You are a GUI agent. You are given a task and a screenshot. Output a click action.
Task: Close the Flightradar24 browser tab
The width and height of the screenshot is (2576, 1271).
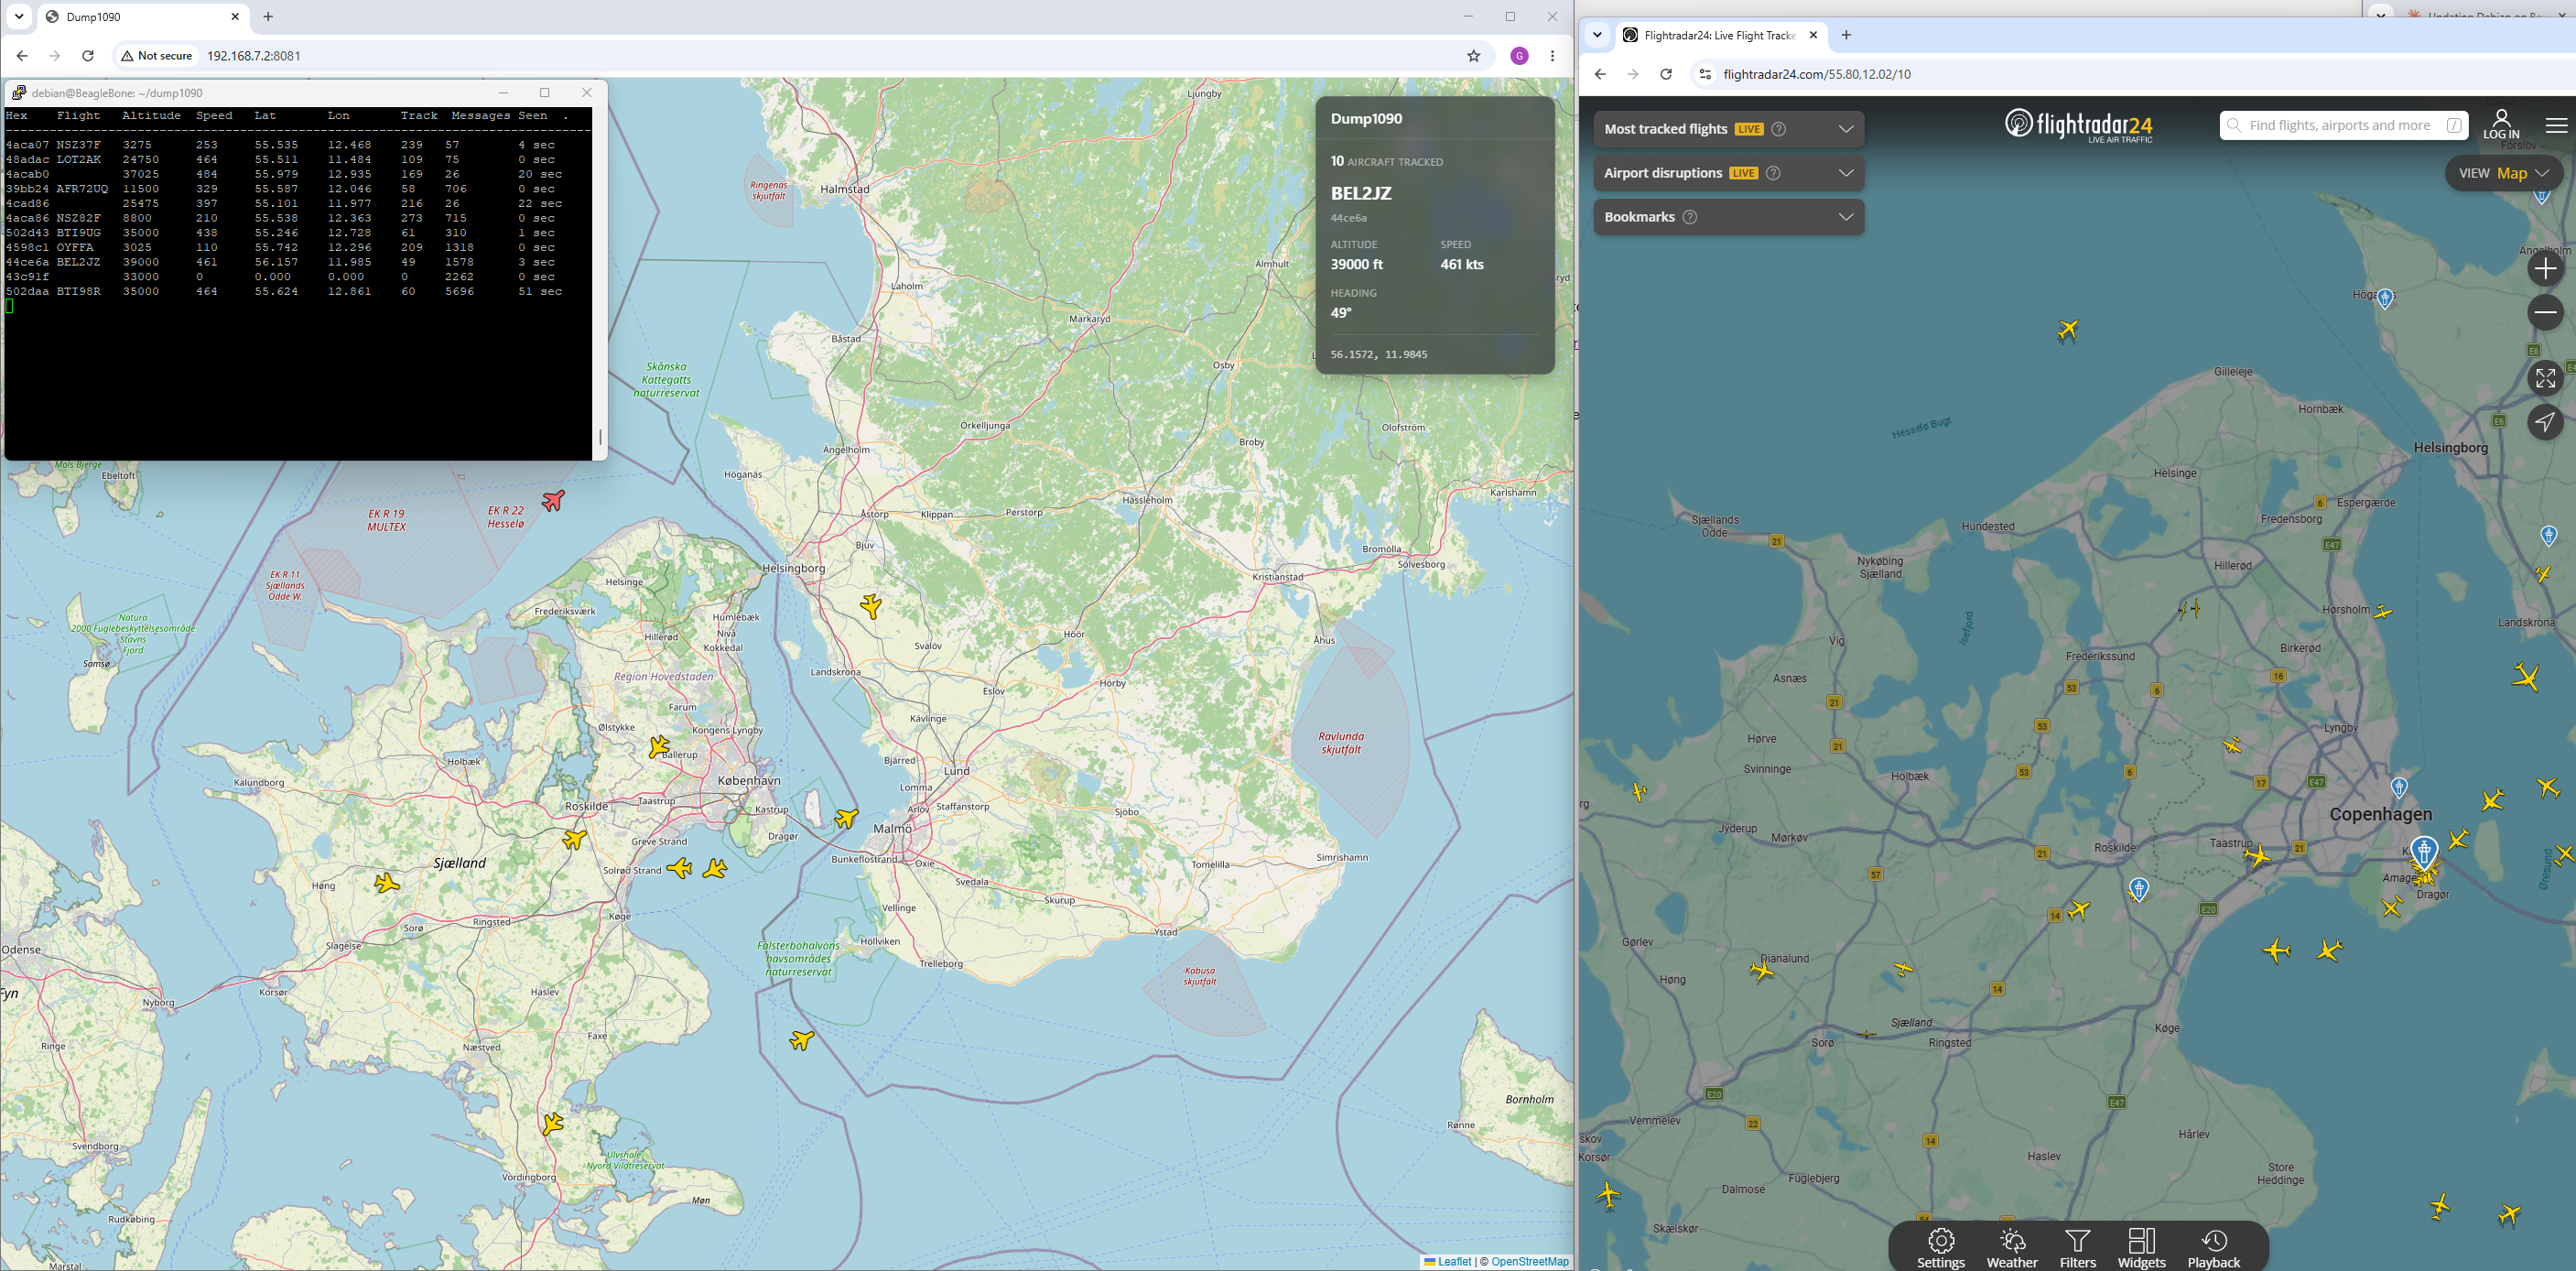coord(1813,35)
